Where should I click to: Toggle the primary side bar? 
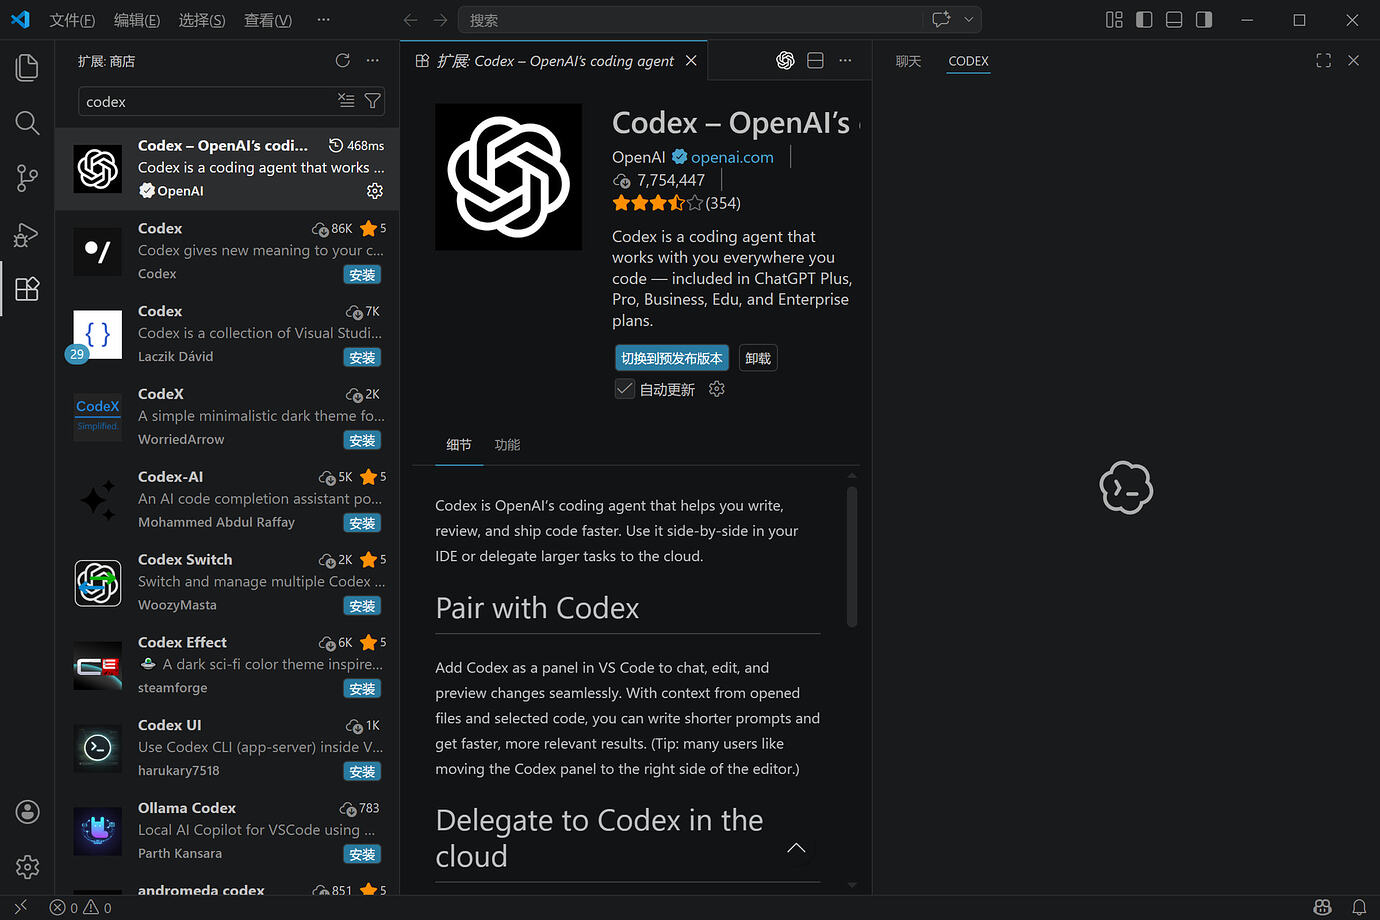pyautogui.click(x=1144, y=20)
